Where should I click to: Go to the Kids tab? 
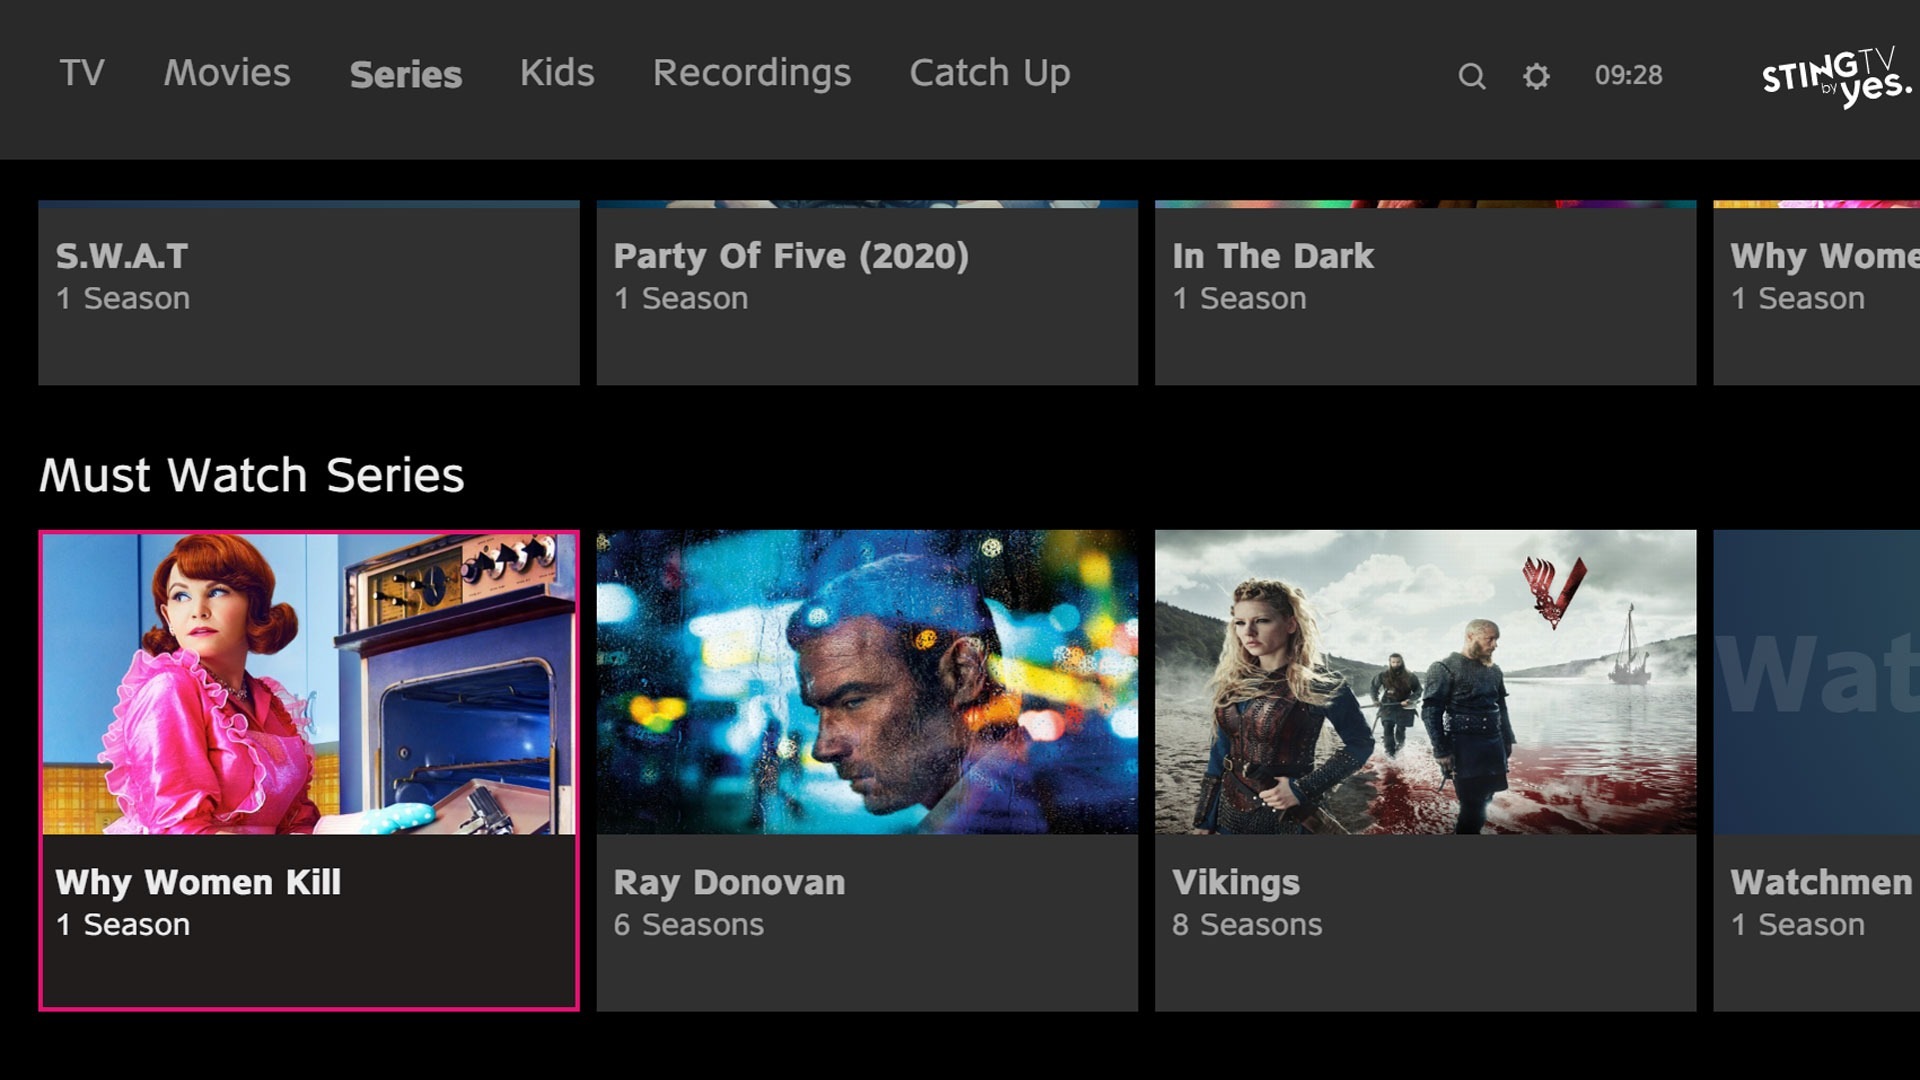tap(557, 73)
